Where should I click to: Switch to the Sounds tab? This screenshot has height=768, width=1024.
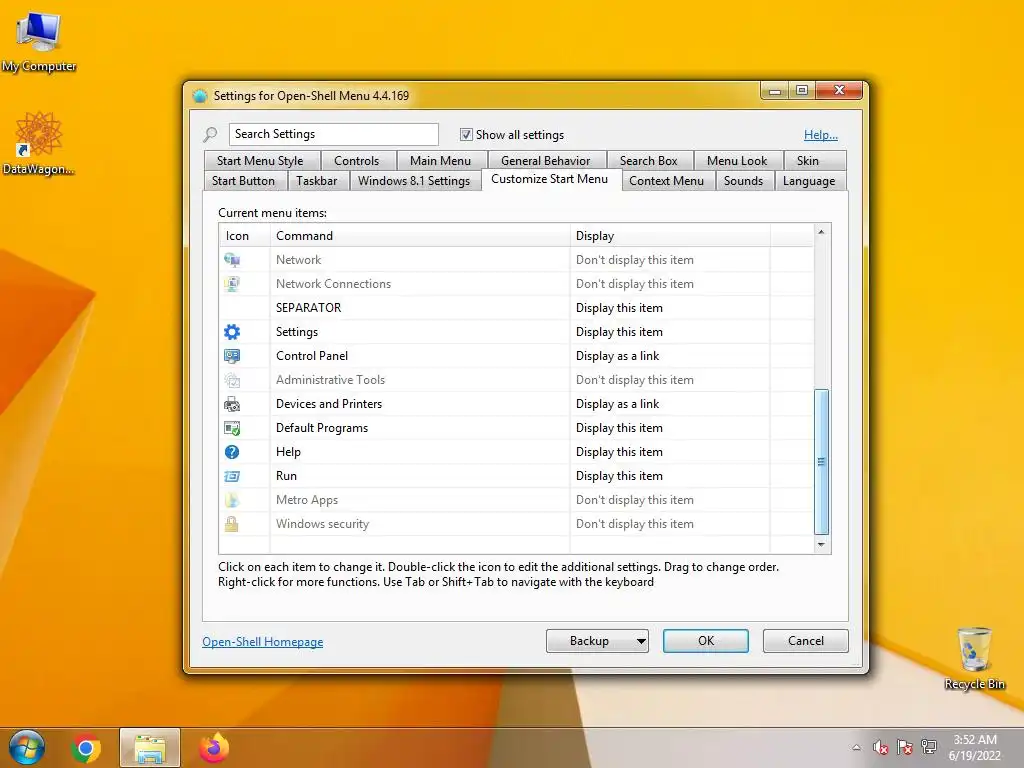(x=744, y=181)
